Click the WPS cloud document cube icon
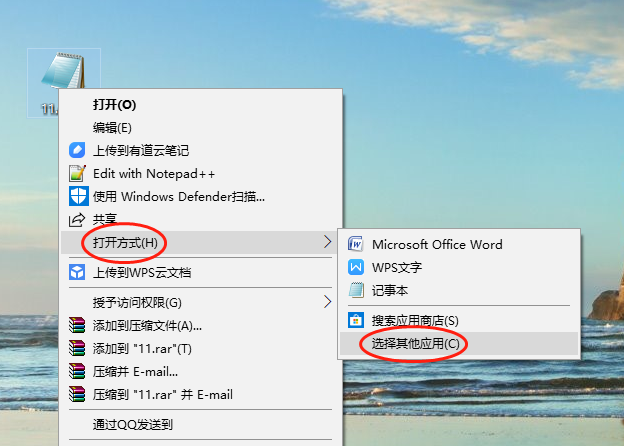 [77, 273]
